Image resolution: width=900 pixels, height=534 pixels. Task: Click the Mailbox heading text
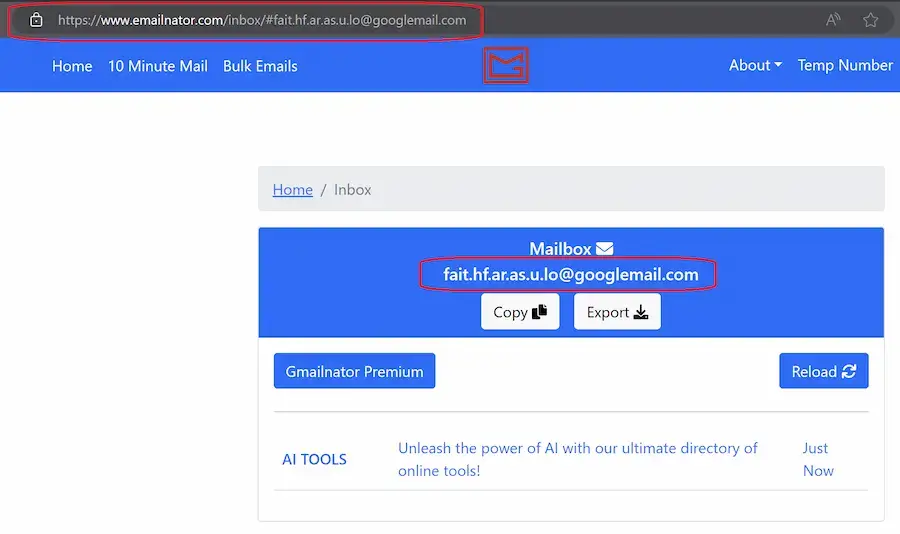pyautogui.click(x=560, y=249)
